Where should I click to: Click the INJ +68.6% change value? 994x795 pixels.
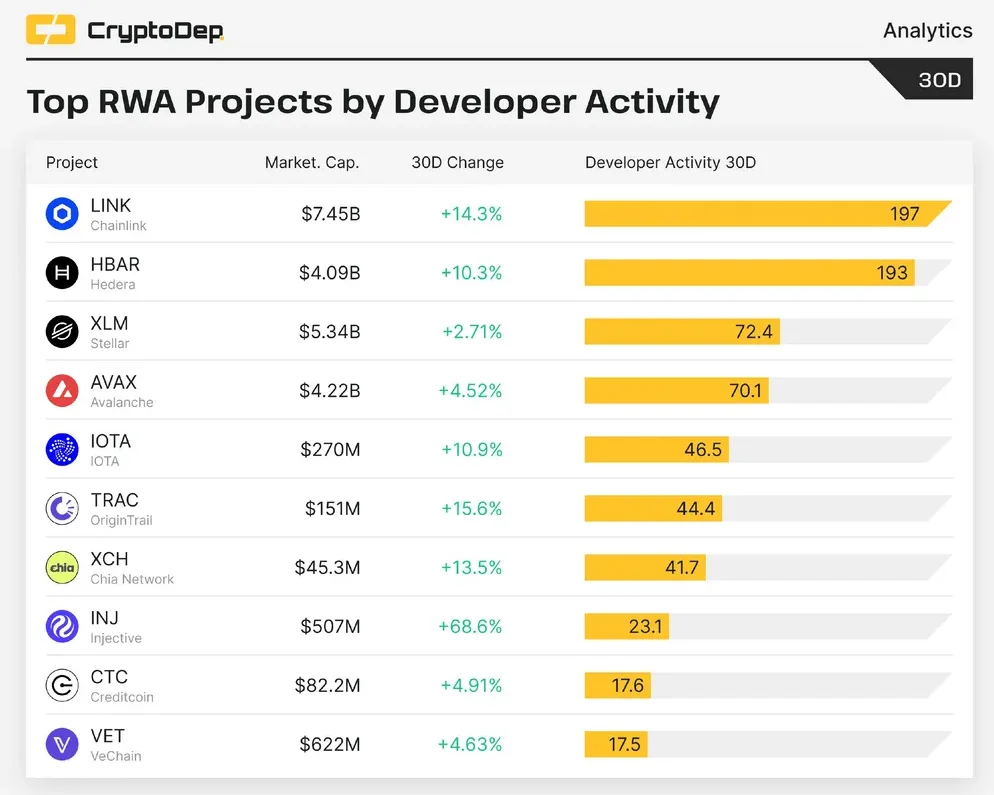pyautogui.click(x=470, y=626)
